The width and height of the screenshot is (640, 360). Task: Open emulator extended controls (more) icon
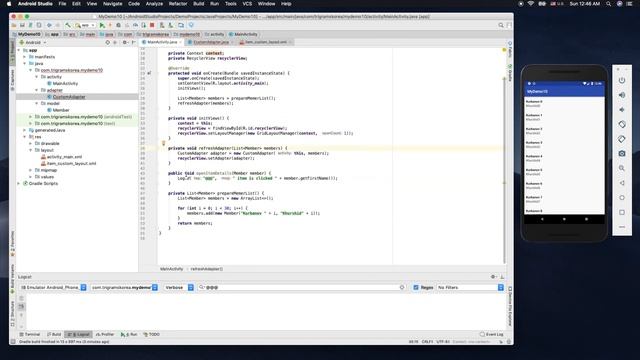pos(622,227)
